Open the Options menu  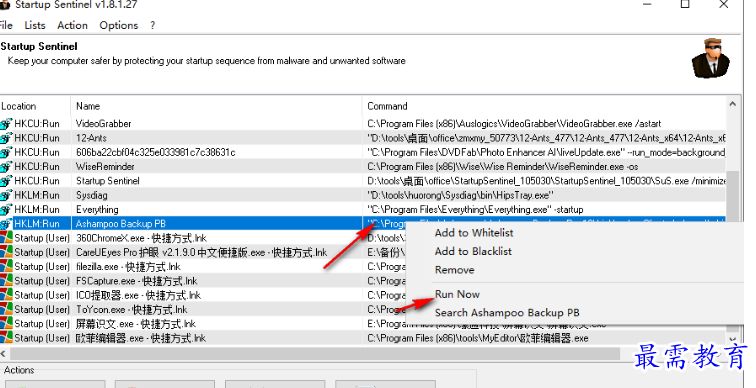tap(119, 25)
